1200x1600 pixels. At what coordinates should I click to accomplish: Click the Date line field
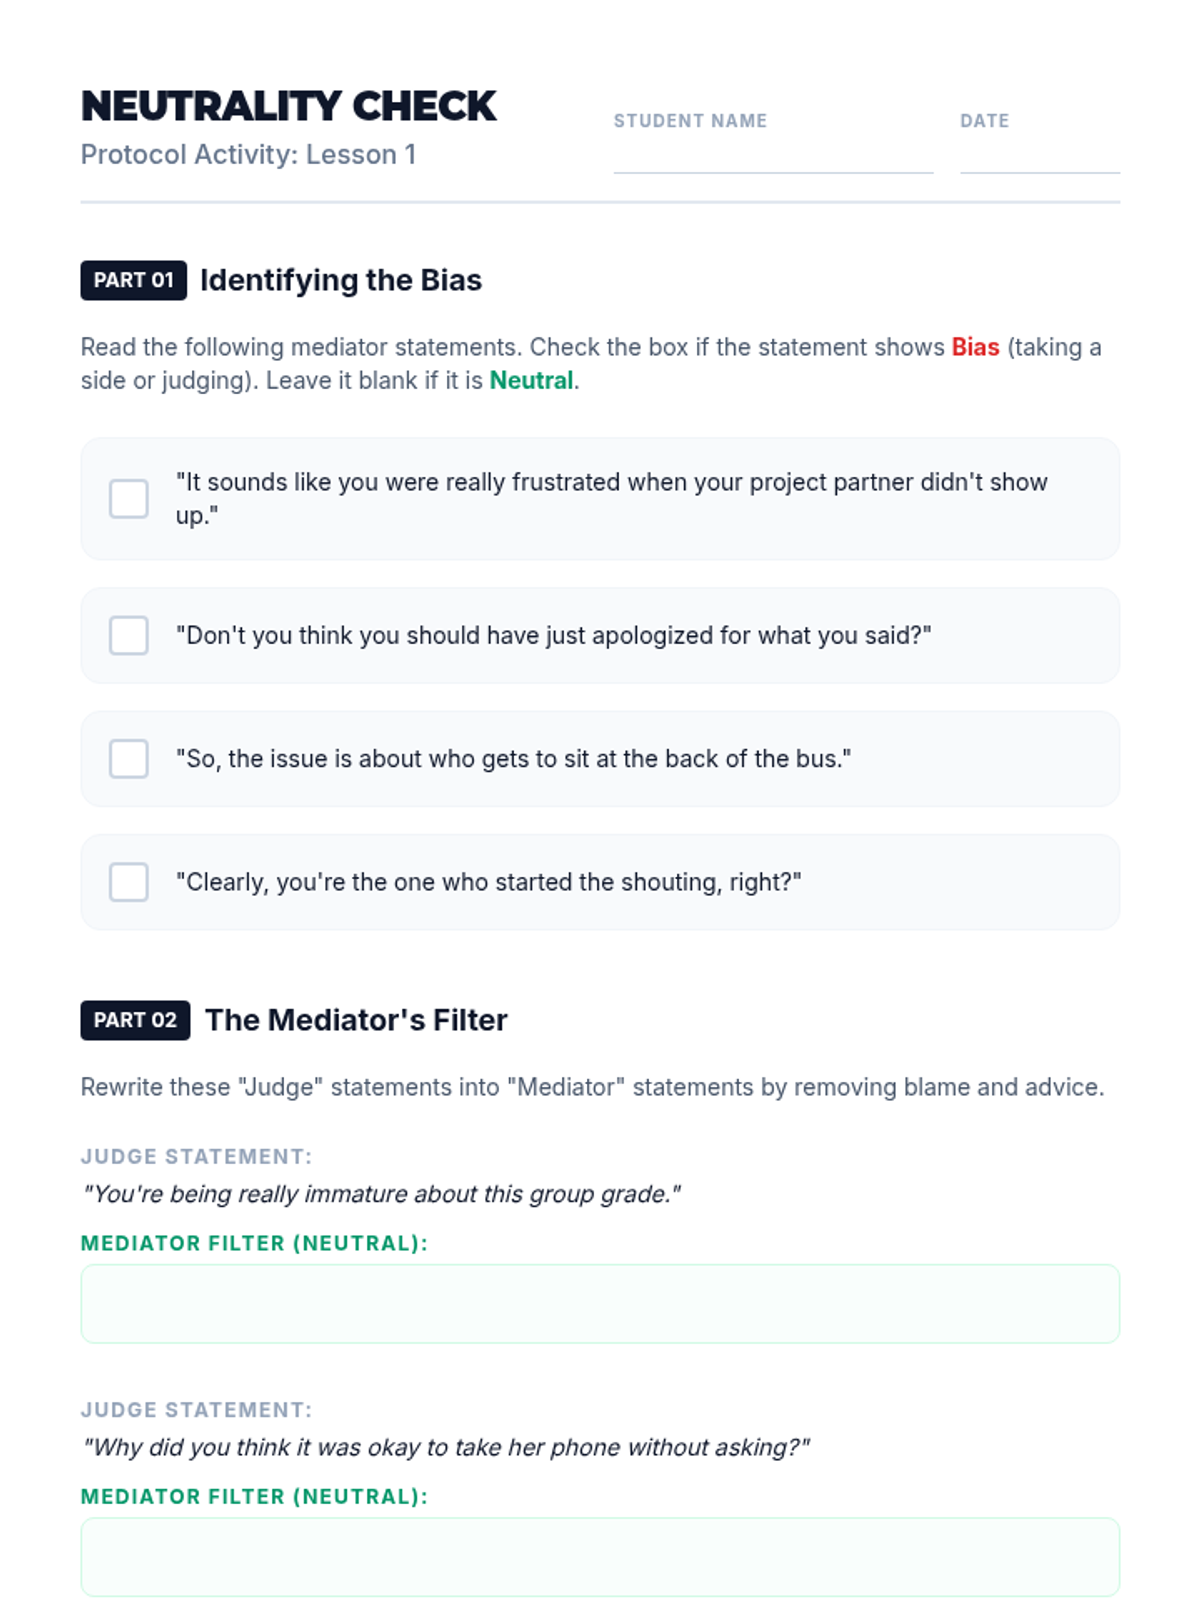(x=1040, y=156)
